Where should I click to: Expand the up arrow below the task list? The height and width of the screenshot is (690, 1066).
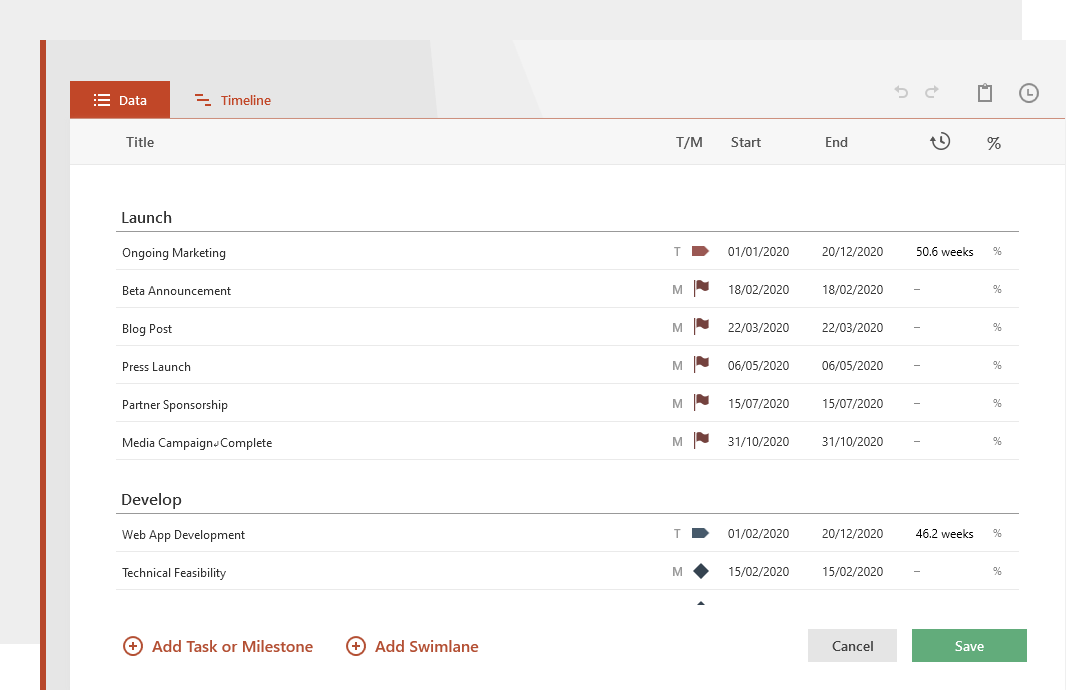(701, 603)
